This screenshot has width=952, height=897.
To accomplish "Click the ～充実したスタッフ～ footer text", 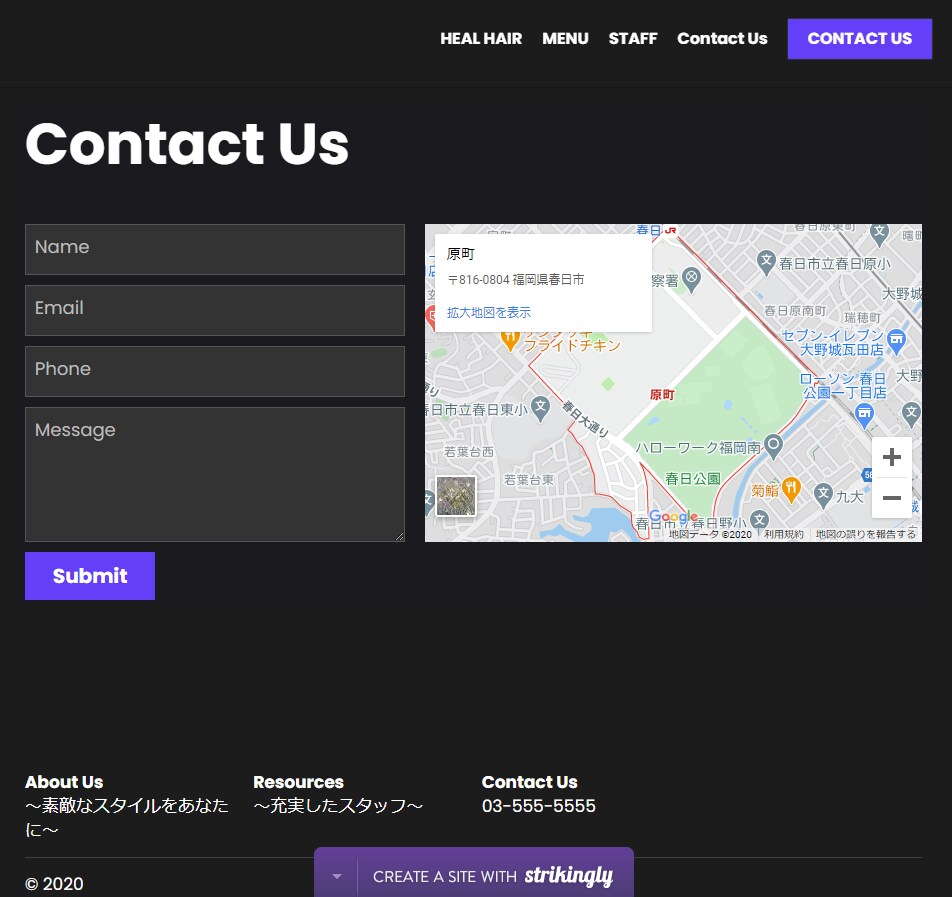I will pos(338,806).
